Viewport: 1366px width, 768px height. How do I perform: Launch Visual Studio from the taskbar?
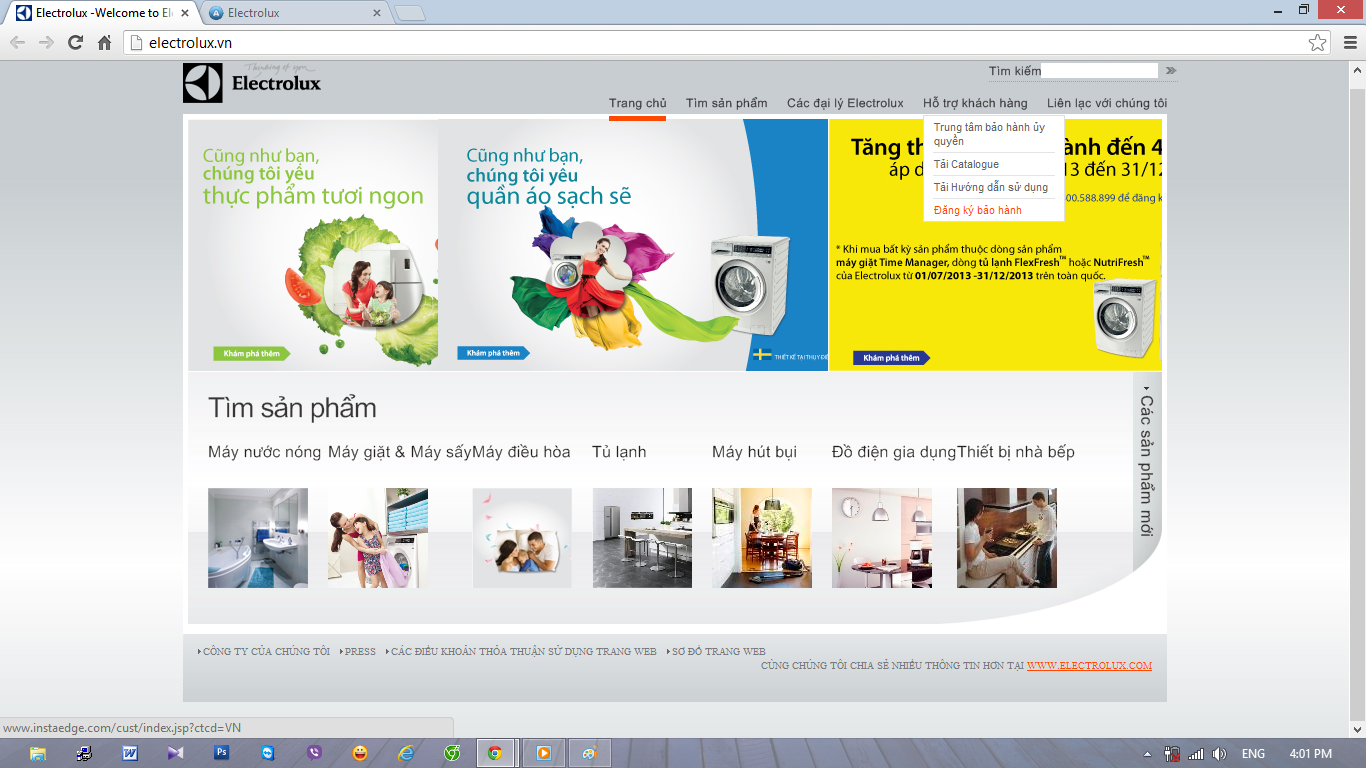pyautogui.click(x=176, y=753)
